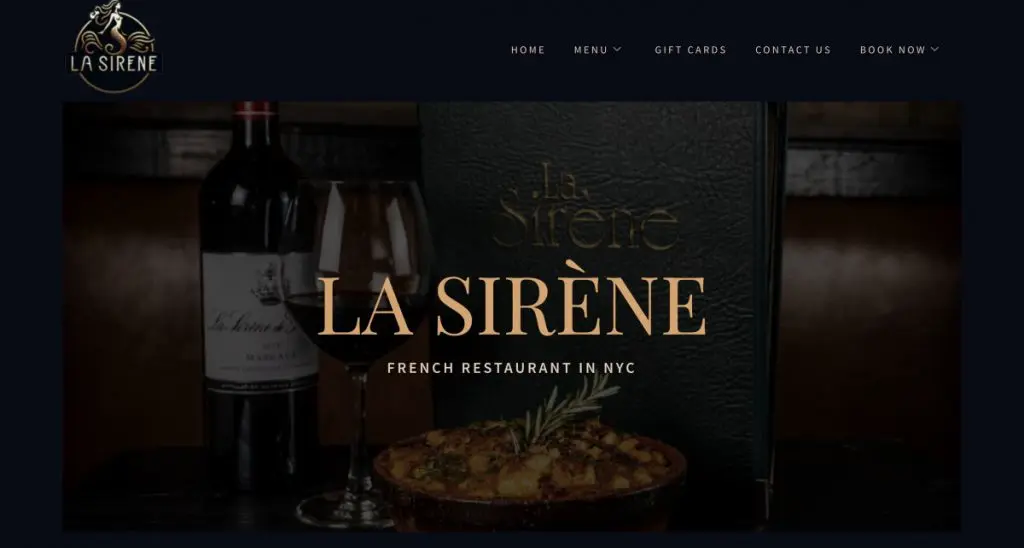The width and height of the screenshot is (1024, 548).
Task: Visit the CONTACT US page
Action: pyautogui.click(x=793, y=50)
